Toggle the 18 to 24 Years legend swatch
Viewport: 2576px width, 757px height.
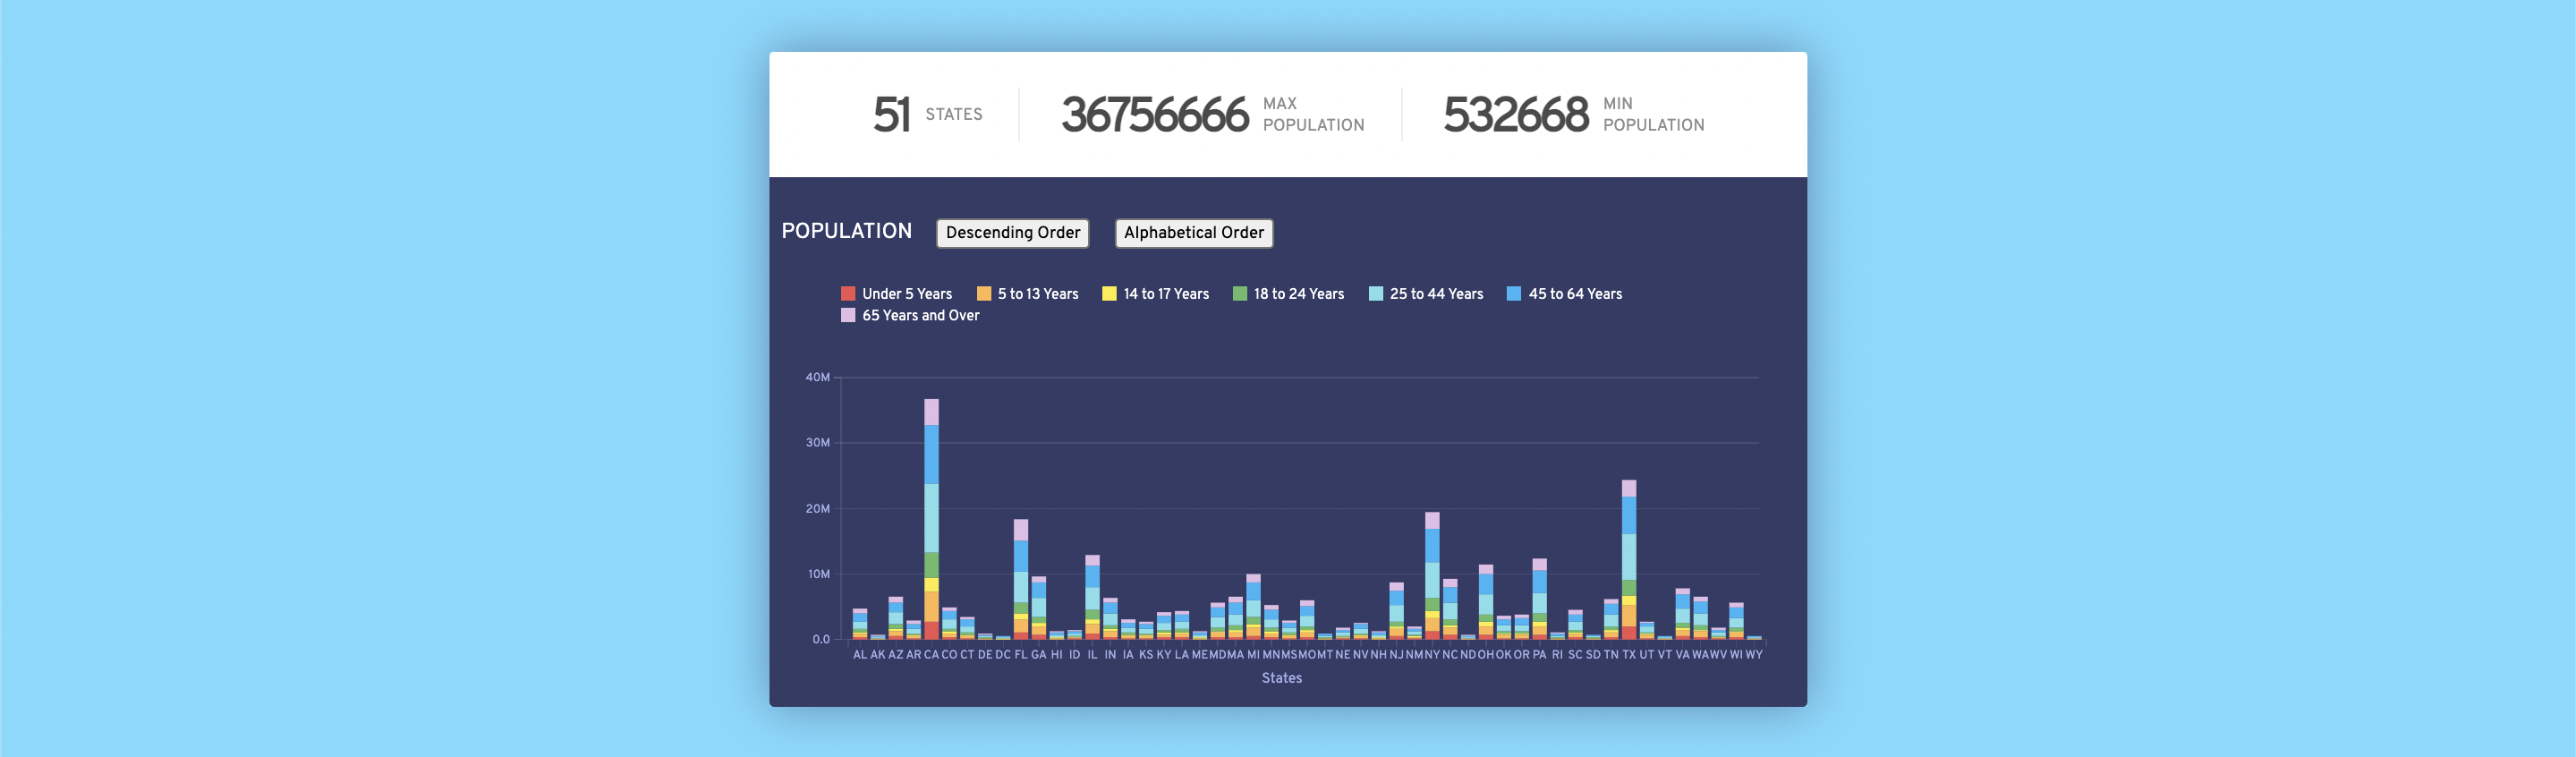click(1240, 294)
